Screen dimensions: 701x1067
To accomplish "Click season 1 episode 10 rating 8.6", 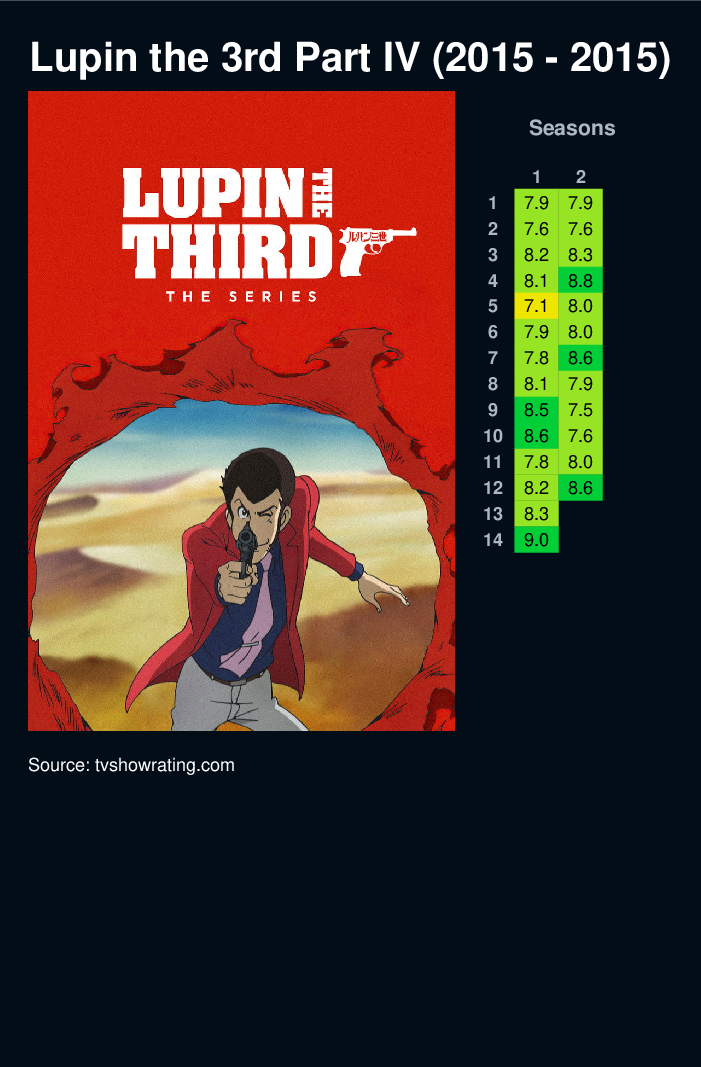I will [x=536, y=436].
